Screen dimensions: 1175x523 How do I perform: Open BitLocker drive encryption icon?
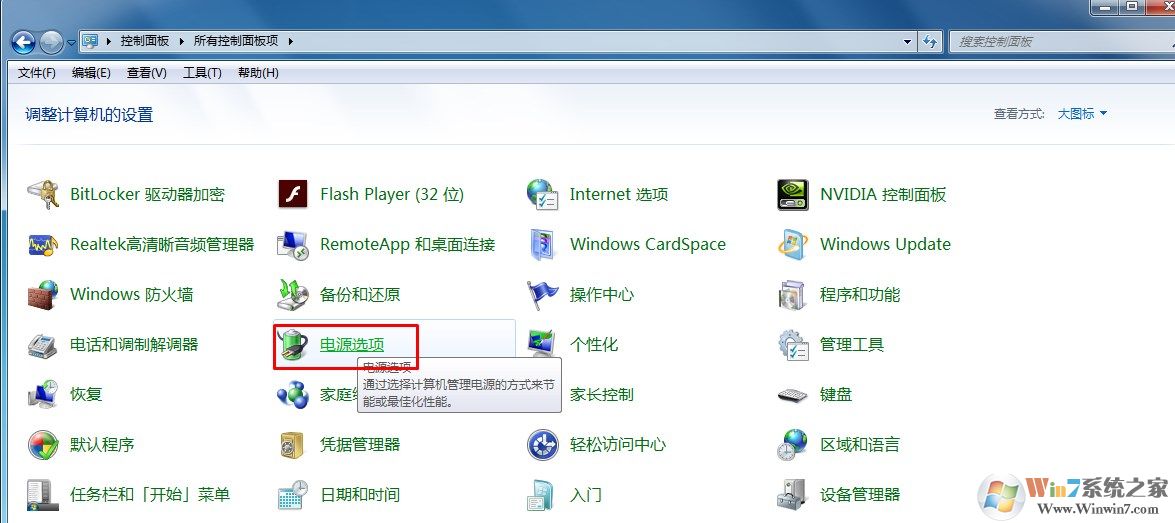pos(43,195)
